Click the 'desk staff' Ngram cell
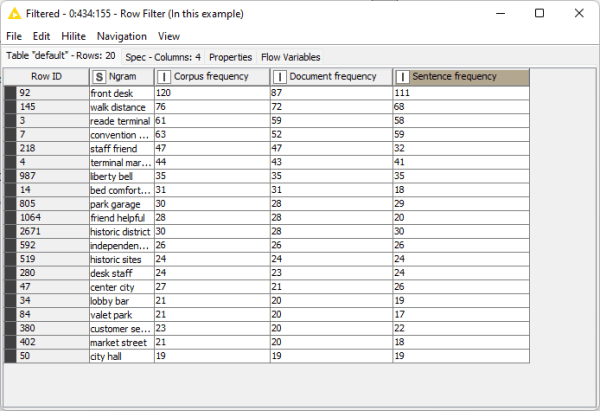Viewport: 600px width, 411px height. tap(122, 273)
